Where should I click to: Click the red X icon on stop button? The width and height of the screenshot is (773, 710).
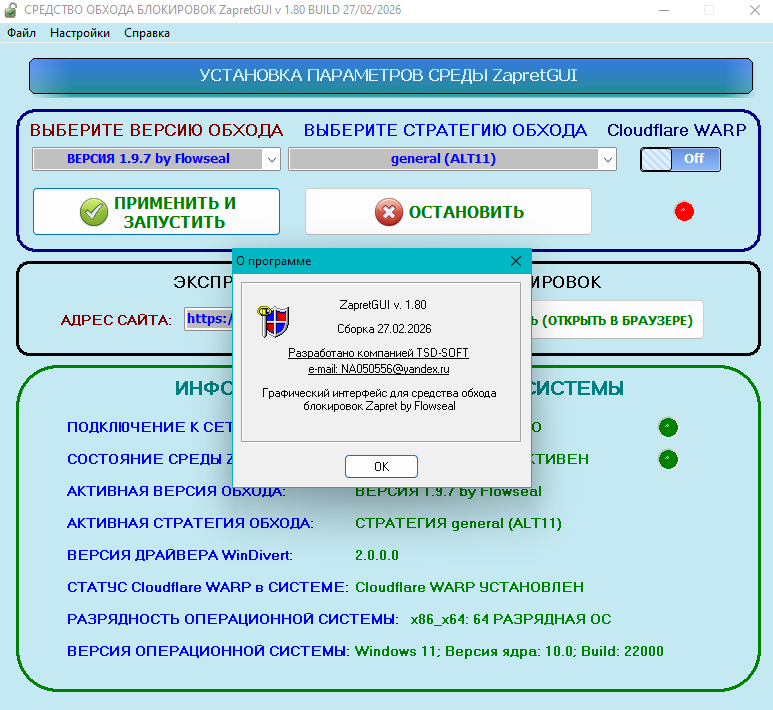pyautogui.click(x=387, y=212)
